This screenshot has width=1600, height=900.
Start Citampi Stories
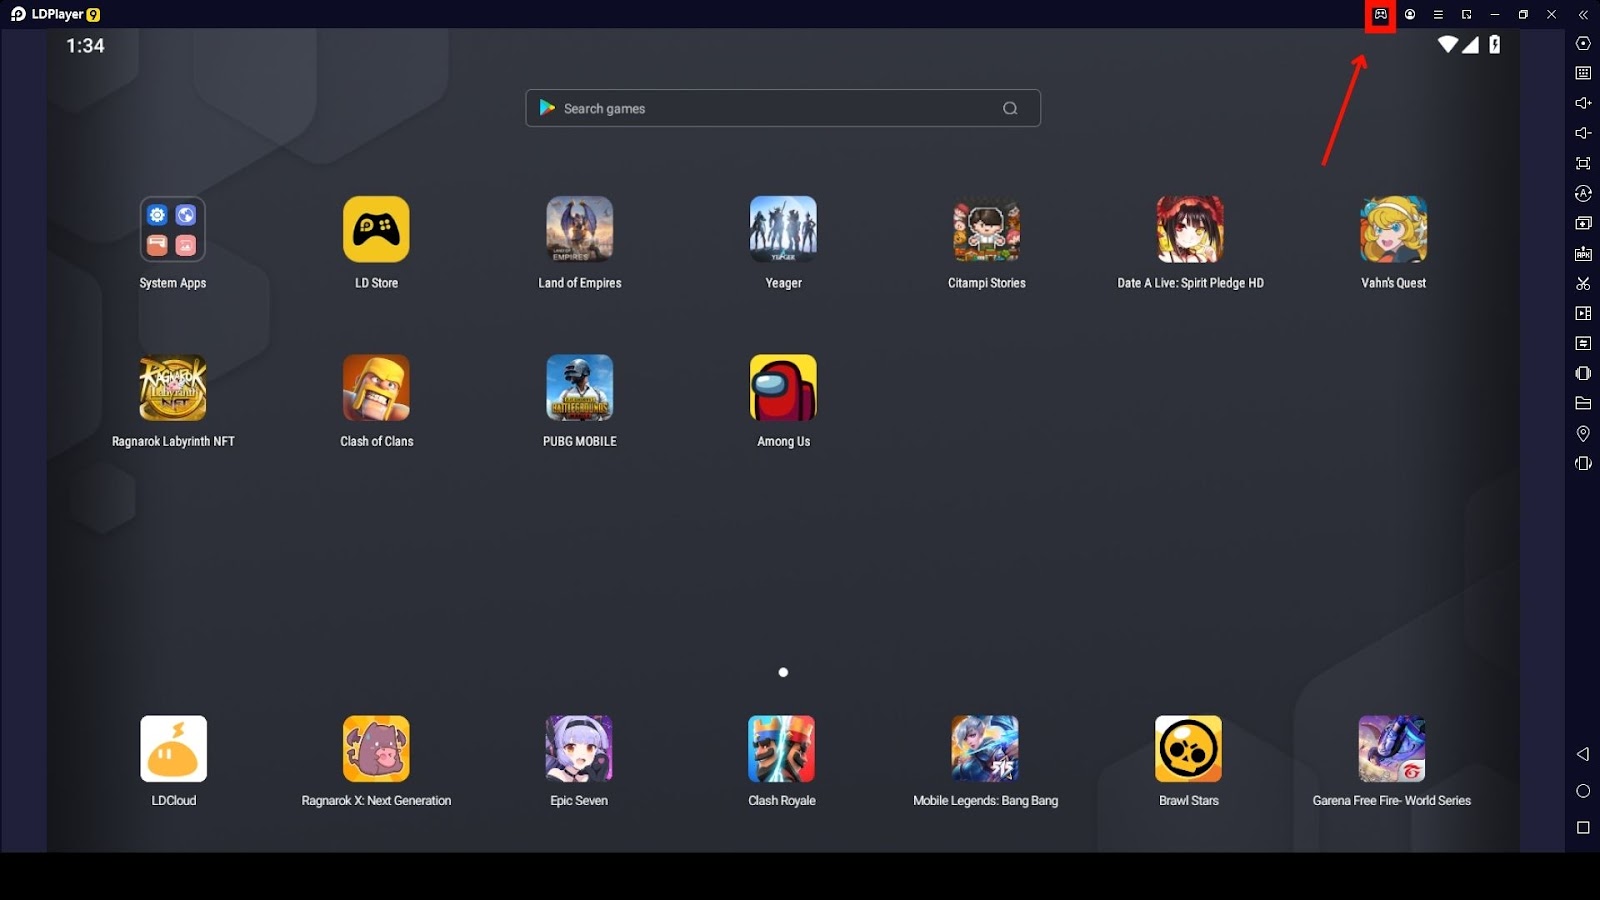click(x=987, y=229)
